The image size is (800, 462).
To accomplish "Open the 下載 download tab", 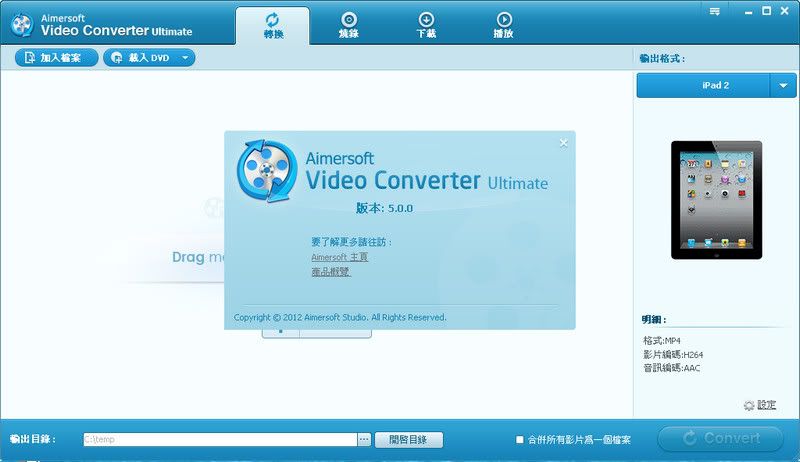I will [x=426, y=26].
